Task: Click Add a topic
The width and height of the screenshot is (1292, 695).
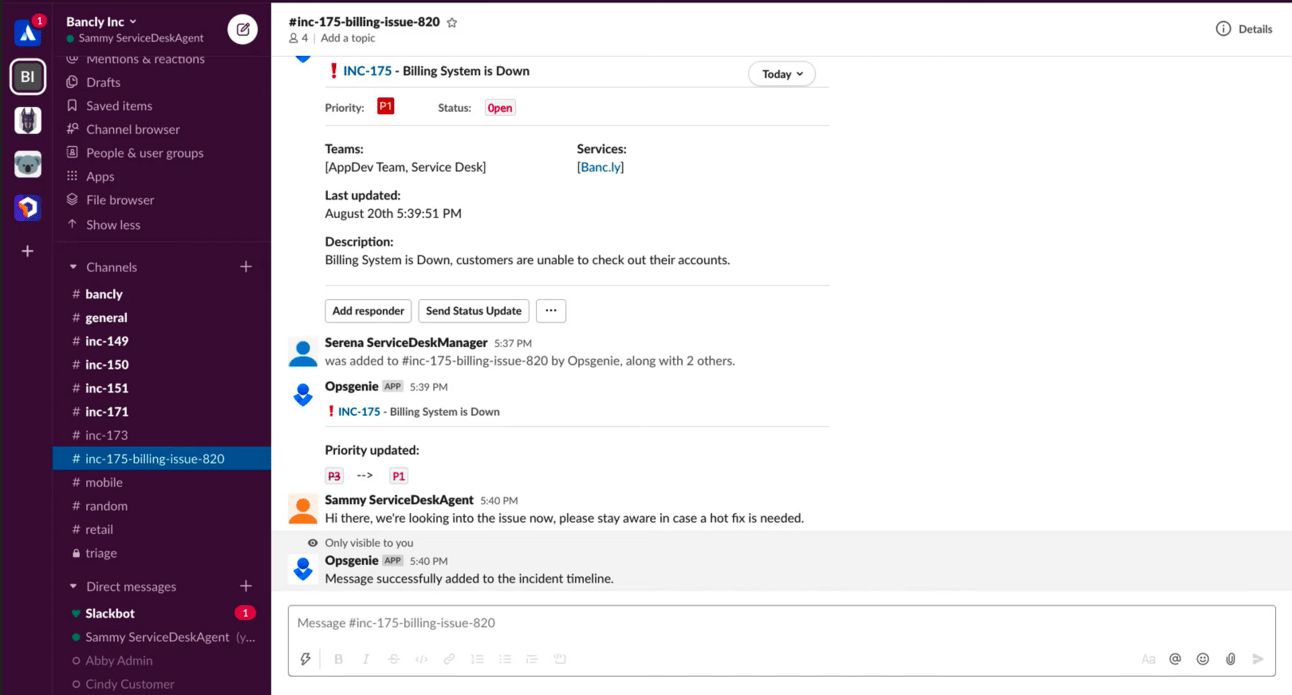Action: coord(348,38)
